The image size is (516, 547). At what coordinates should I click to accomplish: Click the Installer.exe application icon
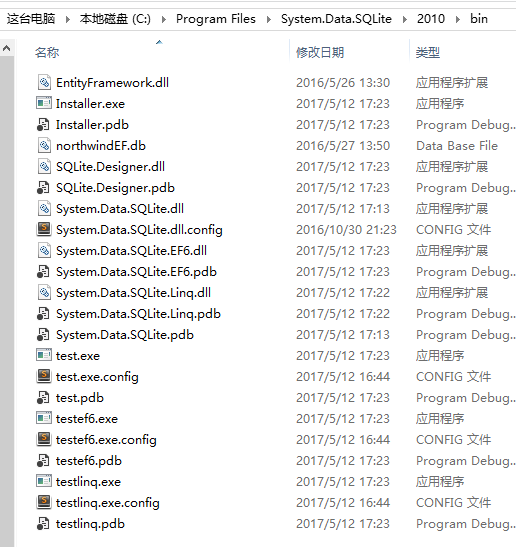(44, 104)
